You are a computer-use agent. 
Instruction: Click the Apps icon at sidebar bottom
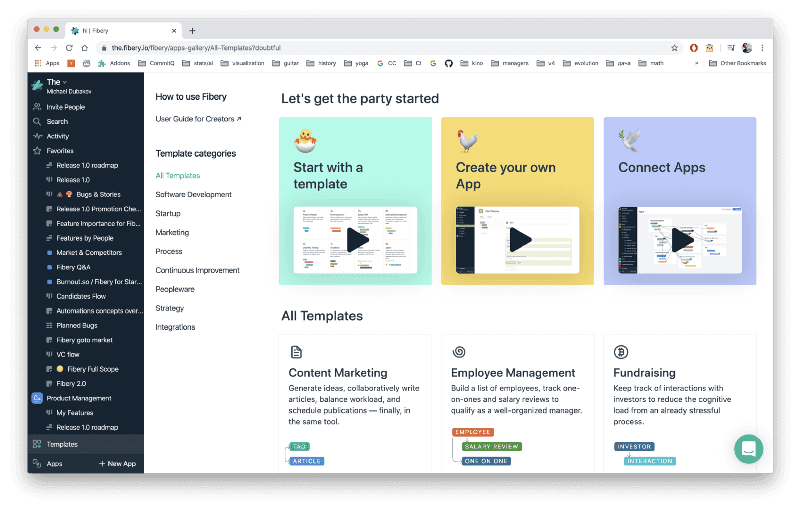tap(37, 463)
